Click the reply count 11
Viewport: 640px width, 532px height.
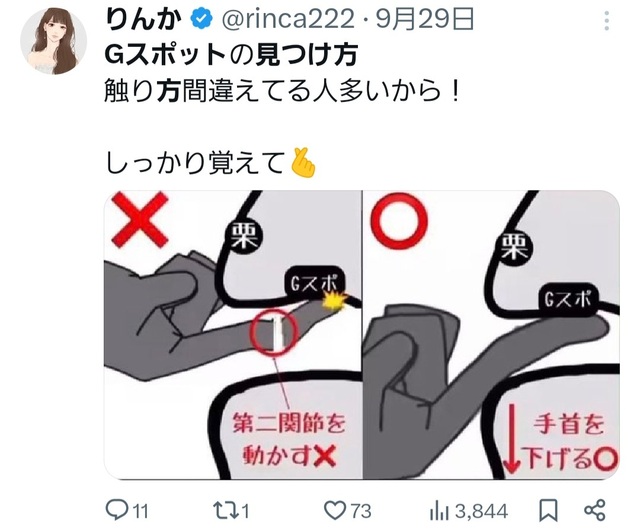[140, 512]
